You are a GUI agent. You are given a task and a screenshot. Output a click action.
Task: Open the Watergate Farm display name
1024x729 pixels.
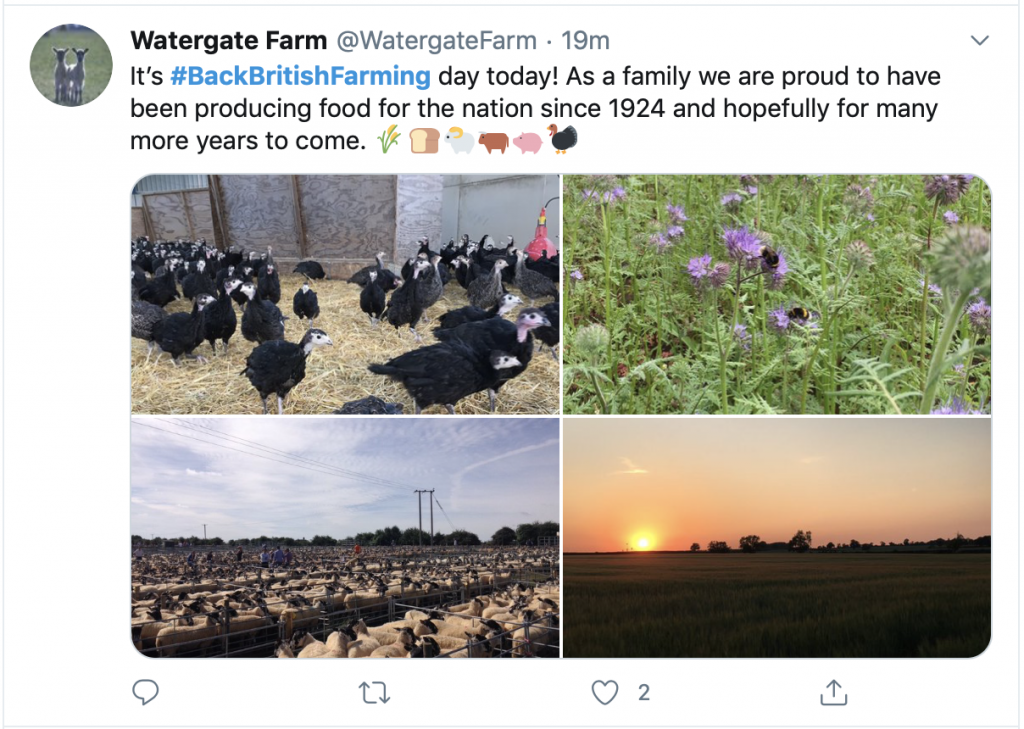[228, 41]
